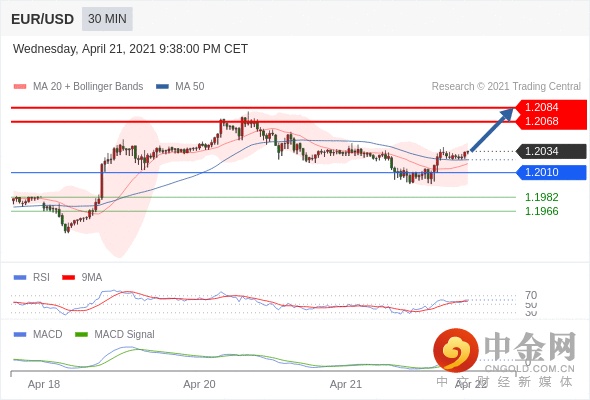Click the 'Apr 20' date axis label
590x400 pixels.
pyautogui.click(x=199, y=384)
